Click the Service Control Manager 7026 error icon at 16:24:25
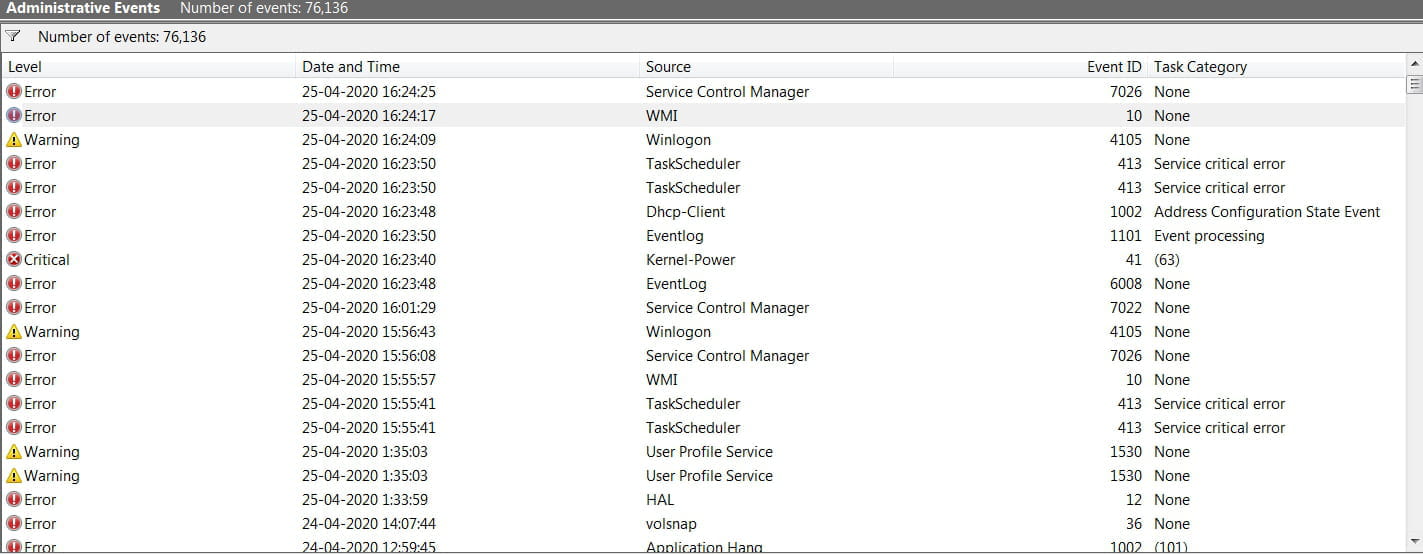Image resolution: width=1423 pixels, height=555 pixels. pyautogui.click(x=14, y=92)
